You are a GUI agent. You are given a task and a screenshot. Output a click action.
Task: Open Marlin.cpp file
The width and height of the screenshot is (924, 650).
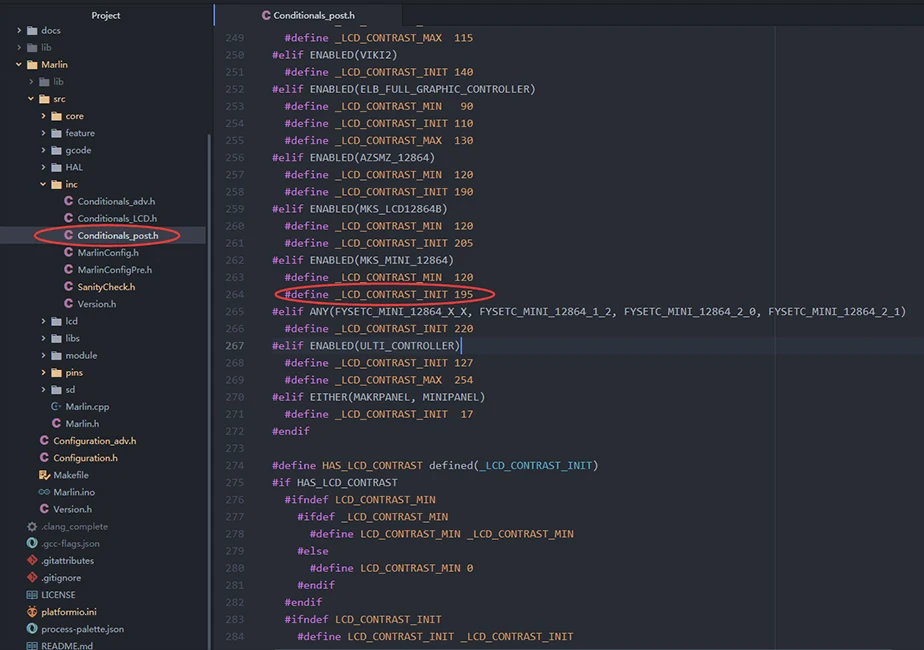(x=87, y=406)
